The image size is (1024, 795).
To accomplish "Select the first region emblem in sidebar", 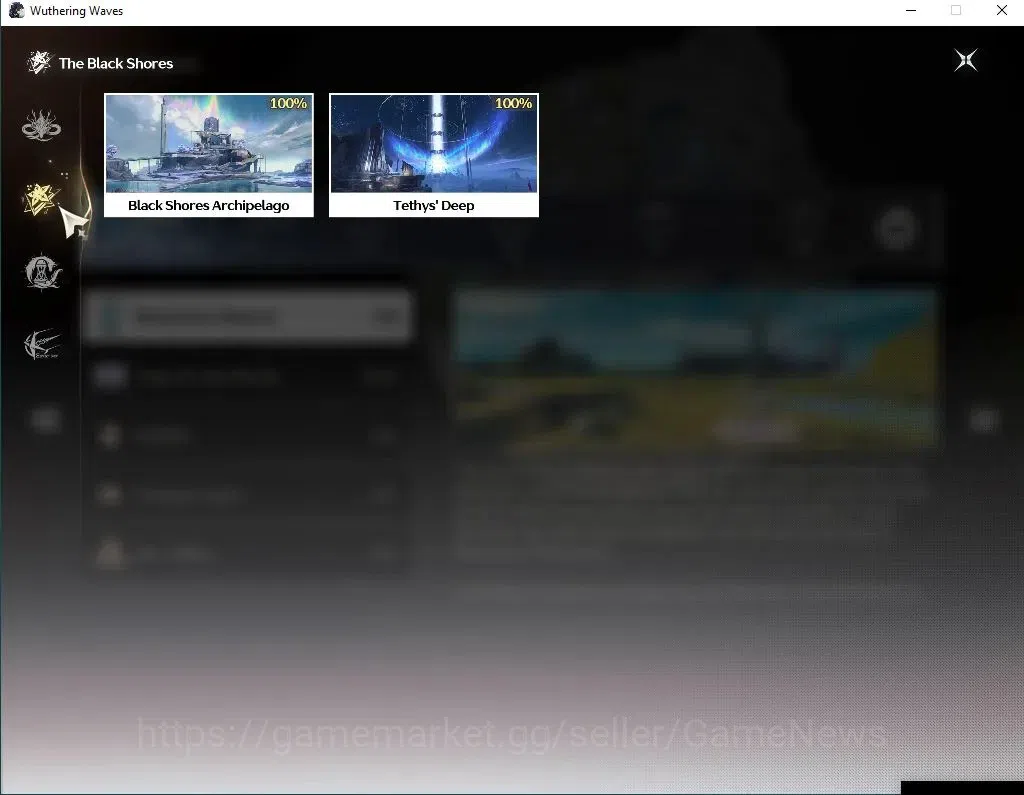I will click(x=41, y=125).
